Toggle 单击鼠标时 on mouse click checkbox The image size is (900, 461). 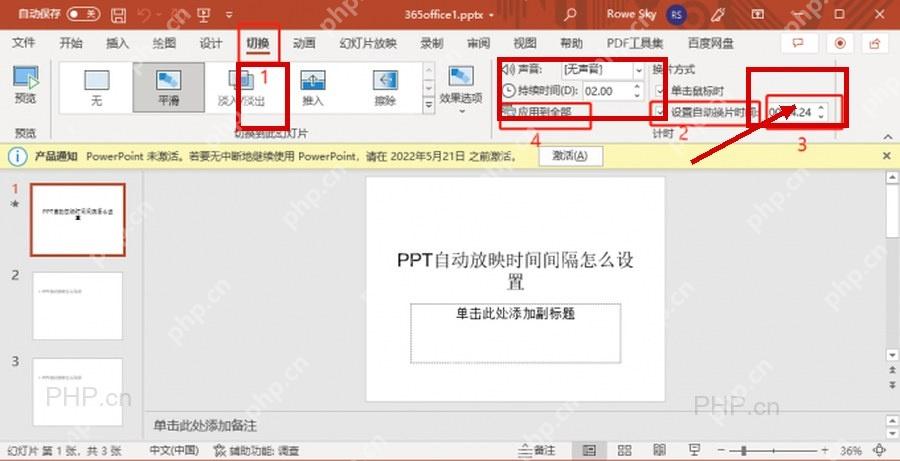660,91
